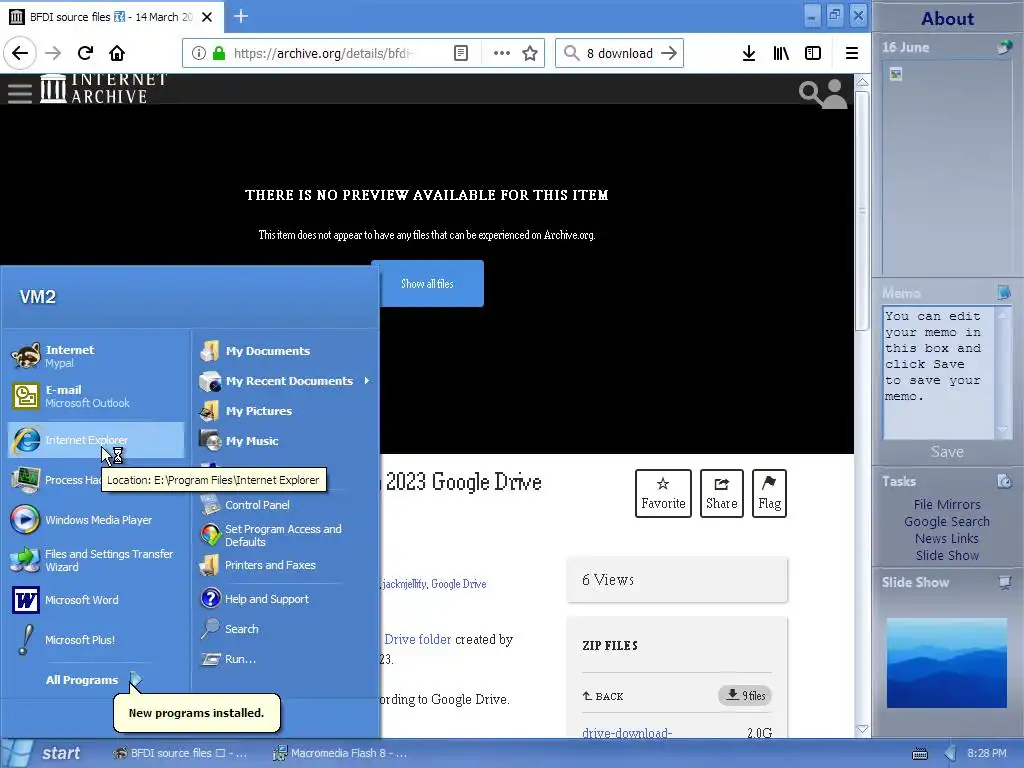Open My Music folder

click(286, 441)
